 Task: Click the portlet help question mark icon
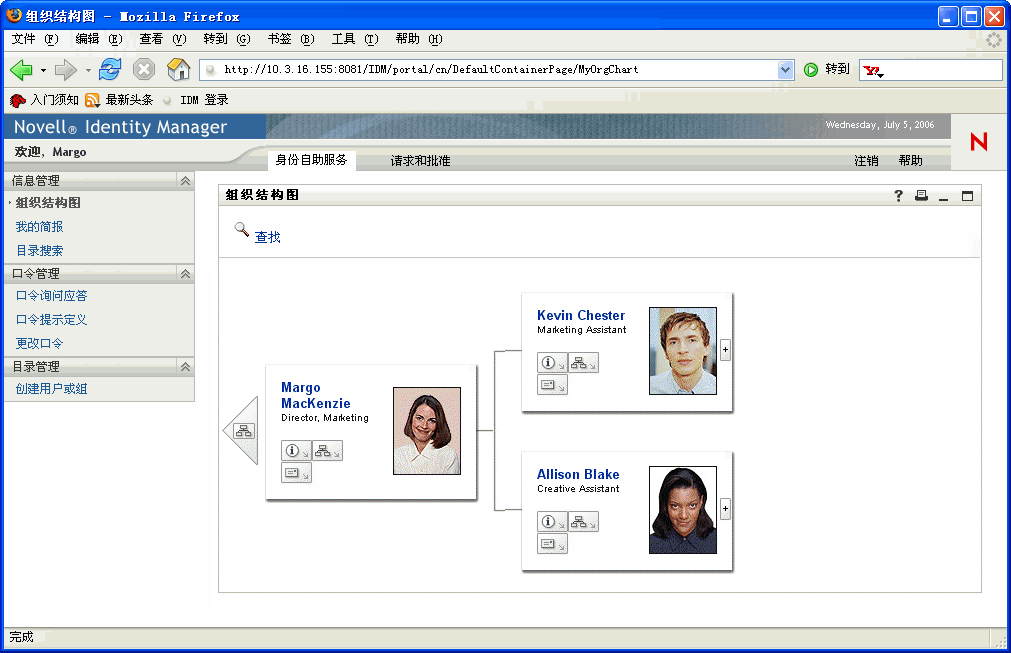898,195
